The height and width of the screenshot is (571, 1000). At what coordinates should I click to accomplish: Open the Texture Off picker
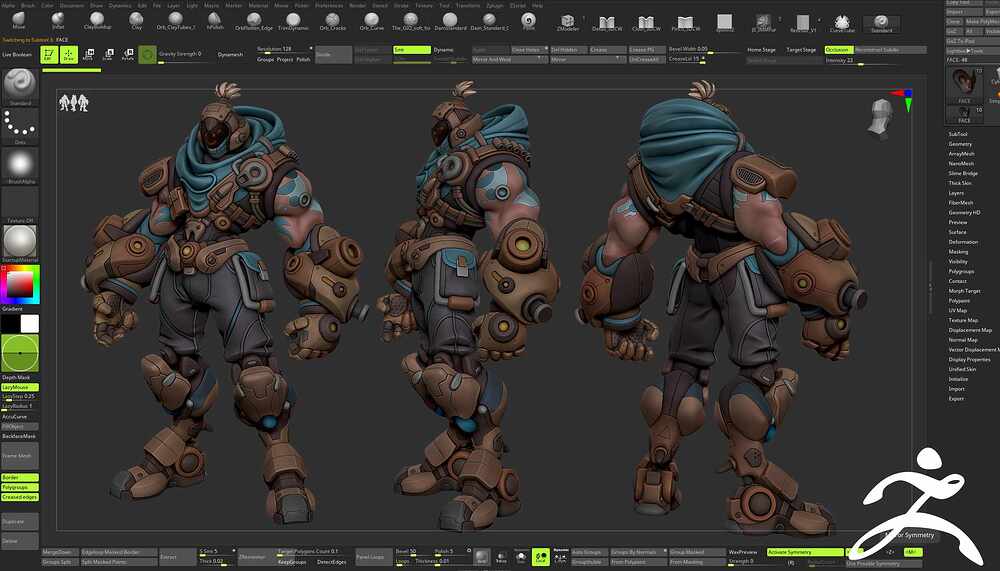pos(20,205)
